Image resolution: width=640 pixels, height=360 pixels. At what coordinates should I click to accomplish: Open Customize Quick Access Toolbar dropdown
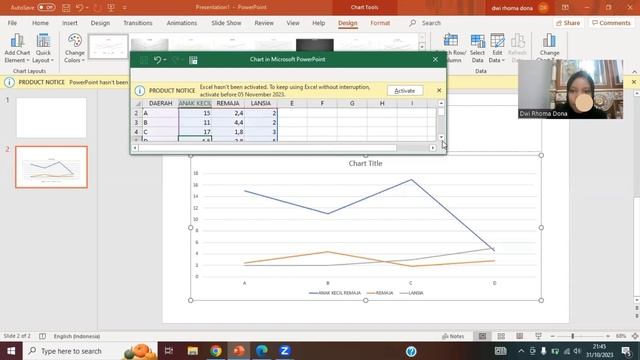pos(124,7)
